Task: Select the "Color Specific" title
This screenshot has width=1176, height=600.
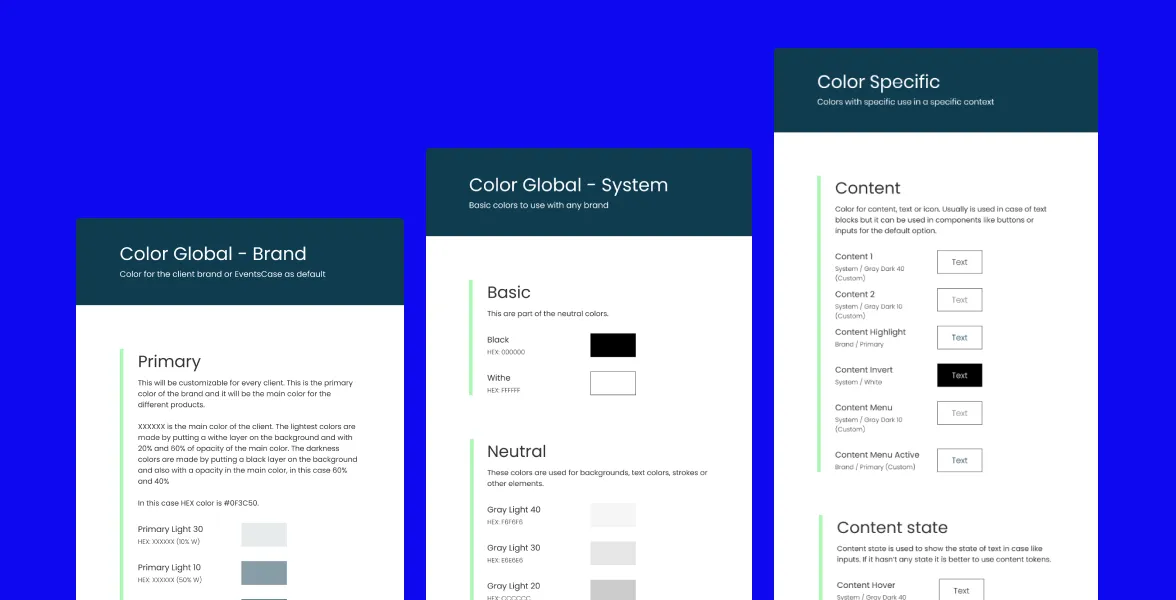Action: (x=878, y=82)
